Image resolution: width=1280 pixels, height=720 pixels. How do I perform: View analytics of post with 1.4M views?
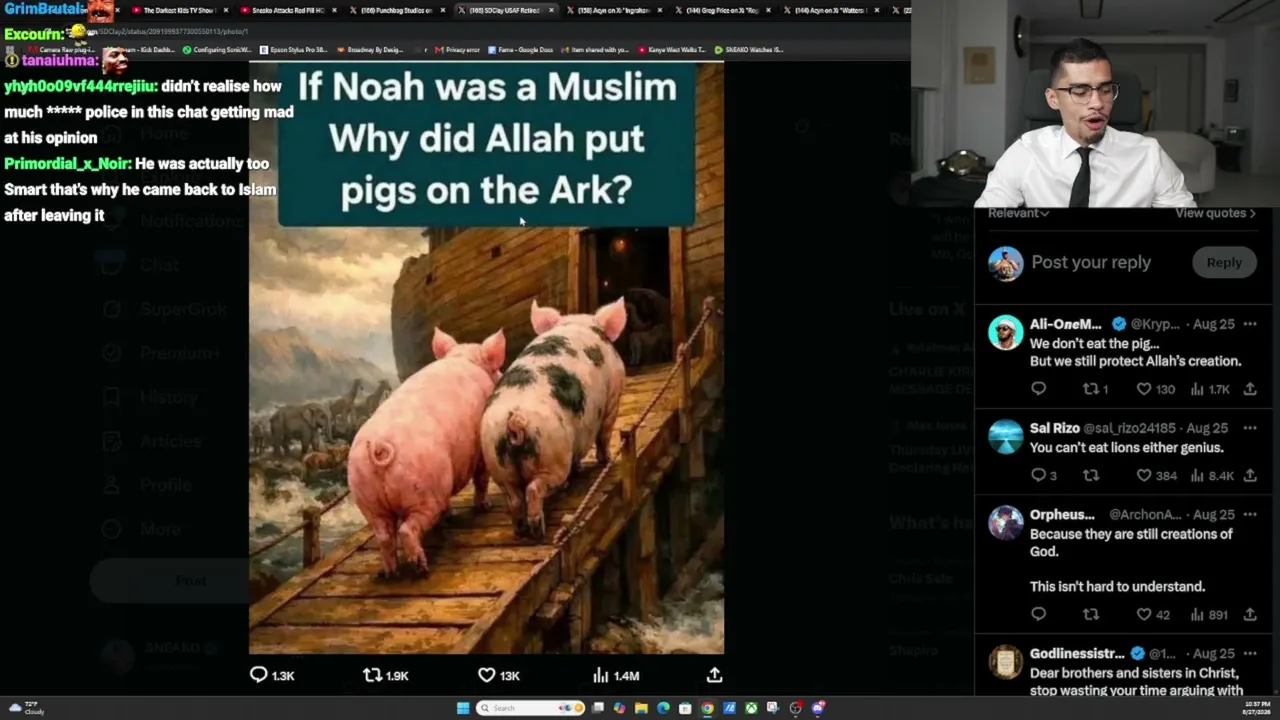point(616,675)
